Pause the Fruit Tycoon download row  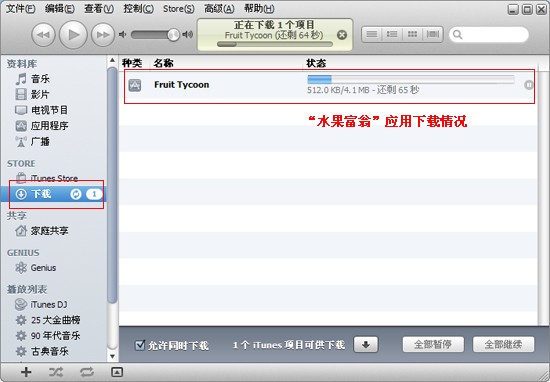click(529, 85)
